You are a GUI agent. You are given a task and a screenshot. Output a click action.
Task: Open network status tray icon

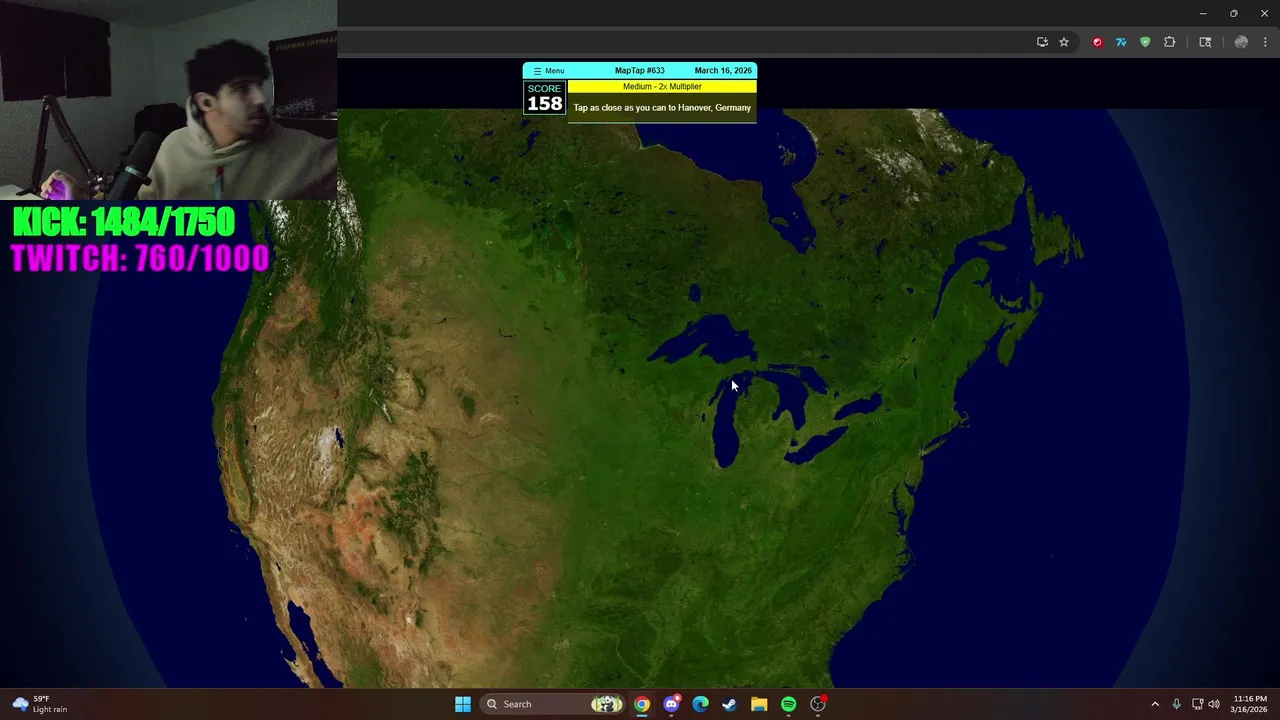coord(1197,704)
